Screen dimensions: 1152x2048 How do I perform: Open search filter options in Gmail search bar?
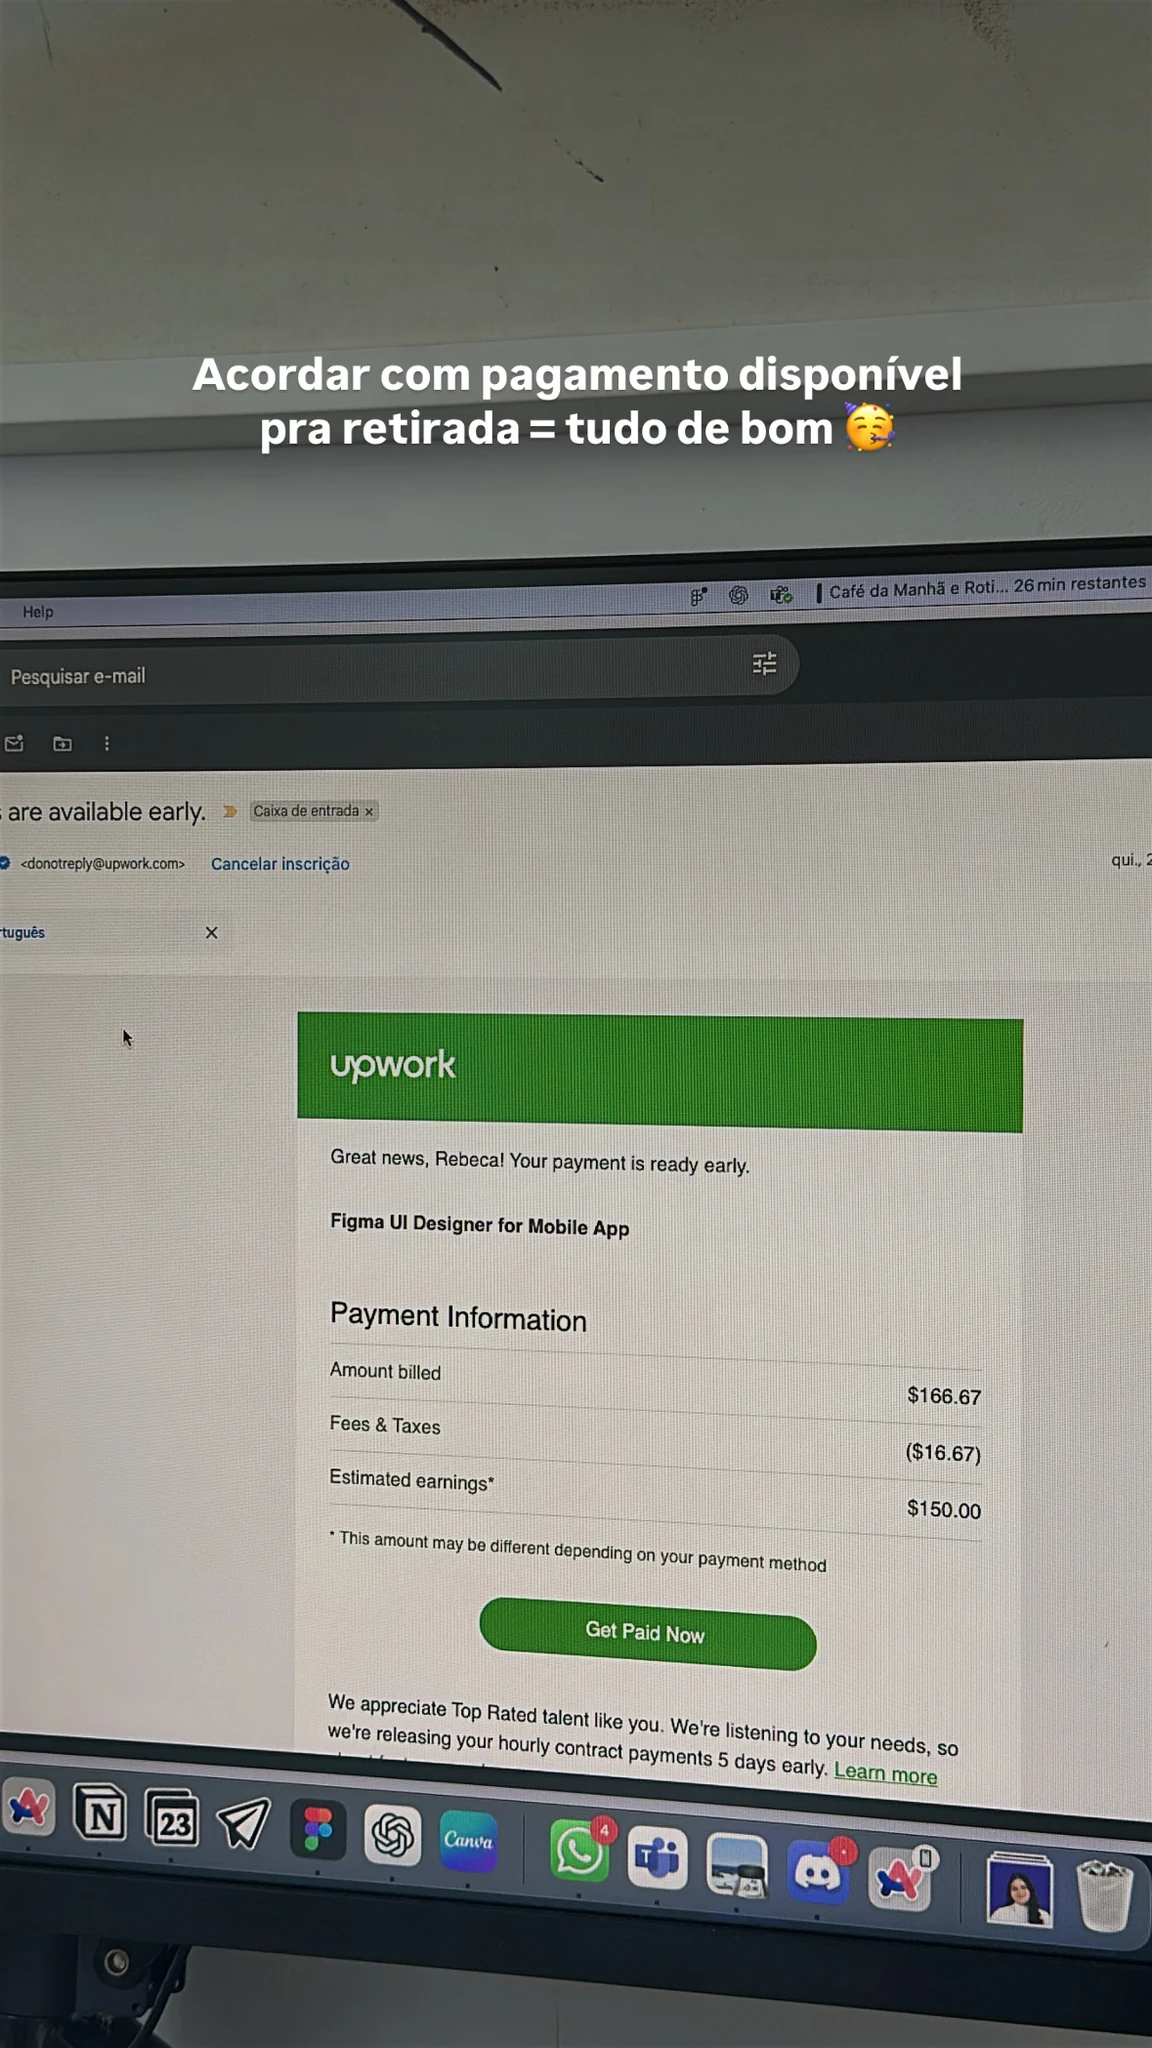tap(764, 664)
